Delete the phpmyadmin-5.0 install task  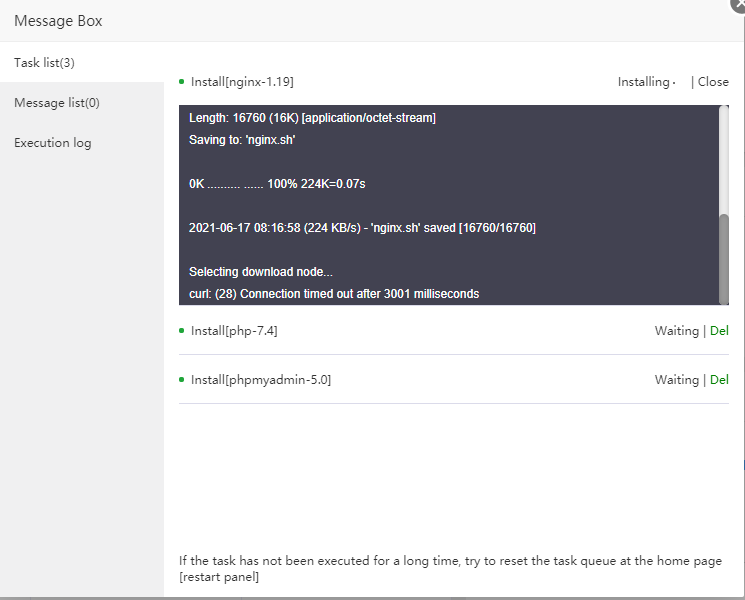(719, 380)
